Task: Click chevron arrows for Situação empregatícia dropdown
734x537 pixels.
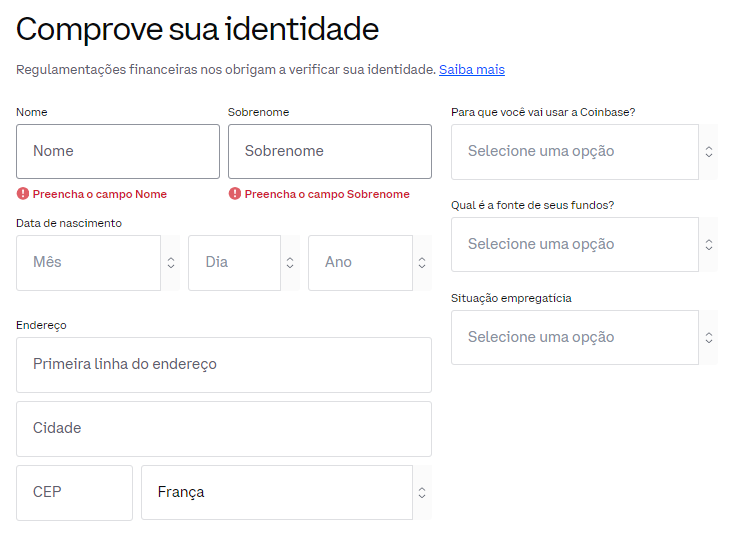Action: point(708,338)
